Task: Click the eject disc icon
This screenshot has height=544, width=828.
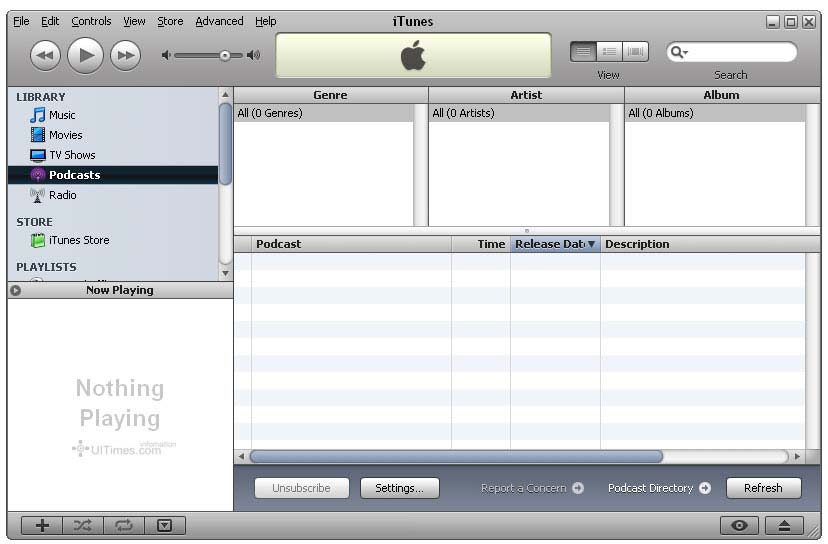Action: point(785,526)
